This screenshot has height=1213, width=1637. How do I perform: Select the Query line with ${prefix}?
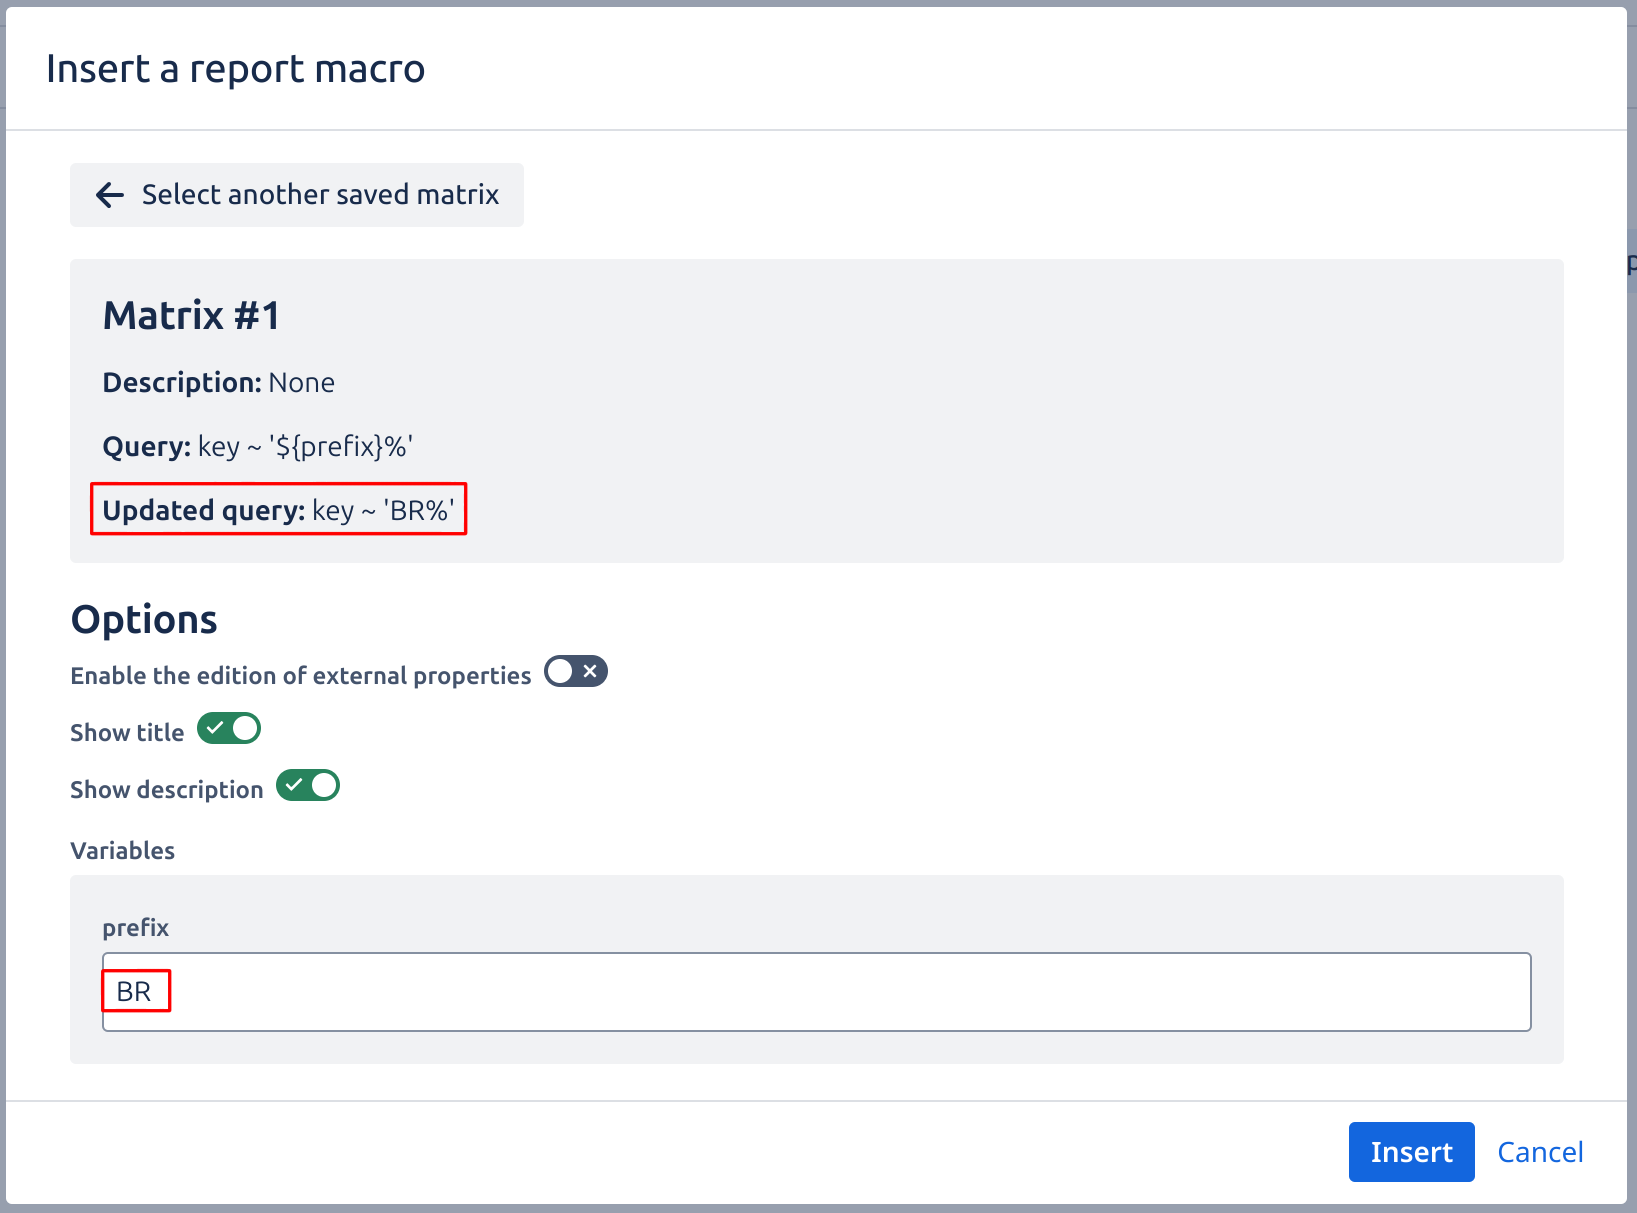click(258, 446)
